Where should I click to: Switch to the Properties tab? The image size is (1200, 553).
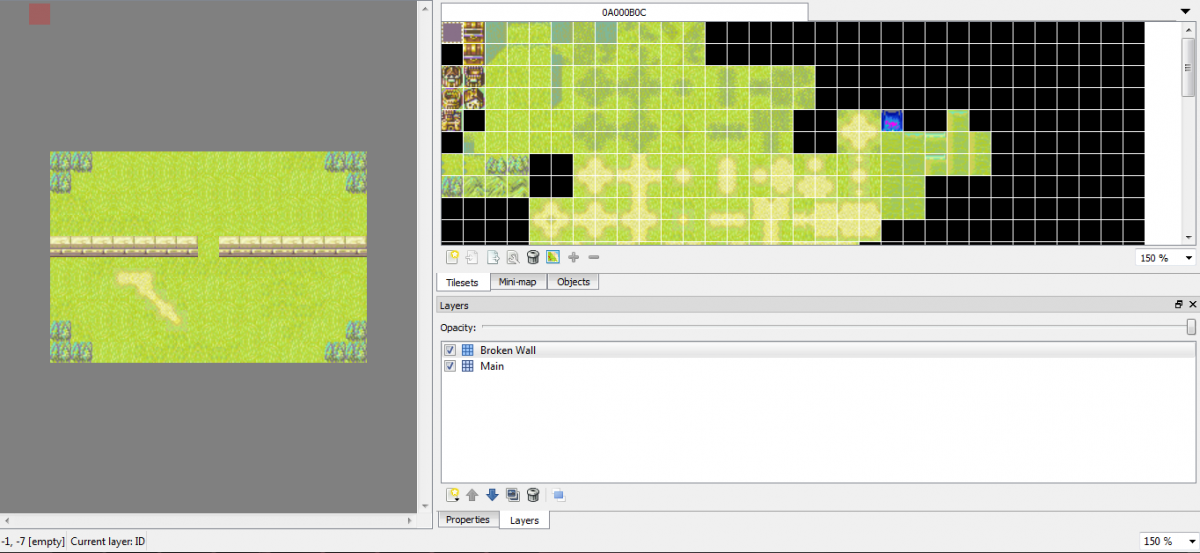pyautogui.click(x=467, y=520)
